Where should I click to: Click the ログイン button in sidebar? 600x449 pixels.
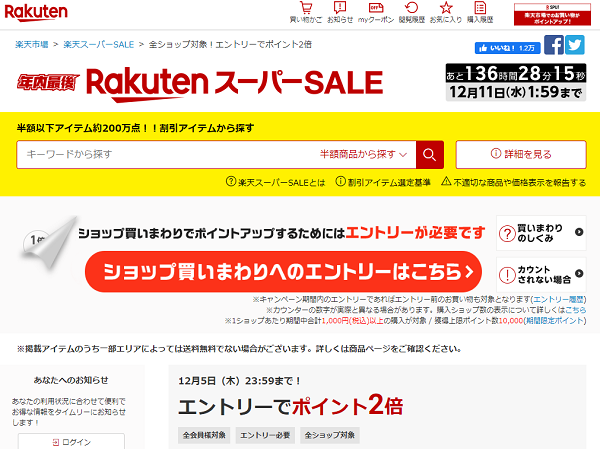tap(71, 442)
